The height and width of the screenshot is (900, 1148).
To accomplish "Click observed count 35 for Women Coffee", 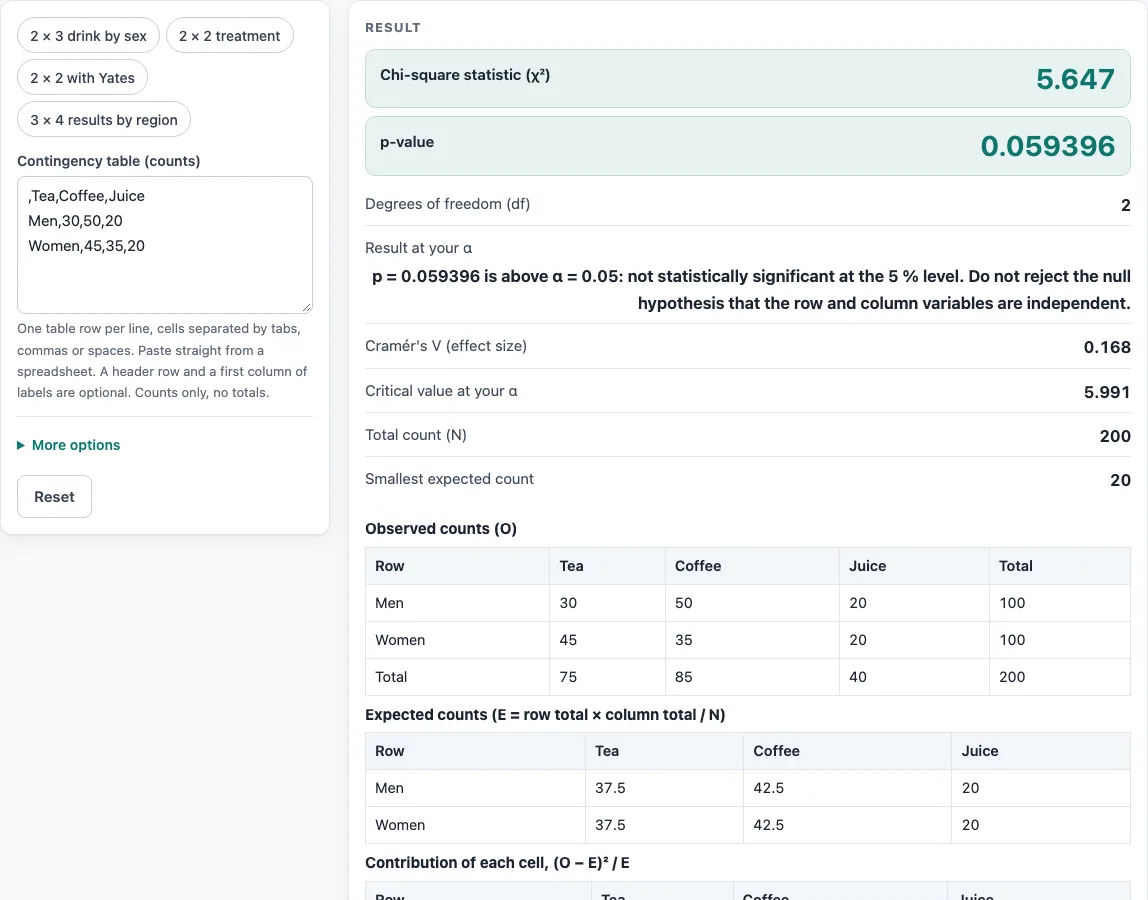I will (x=684, y=640).
